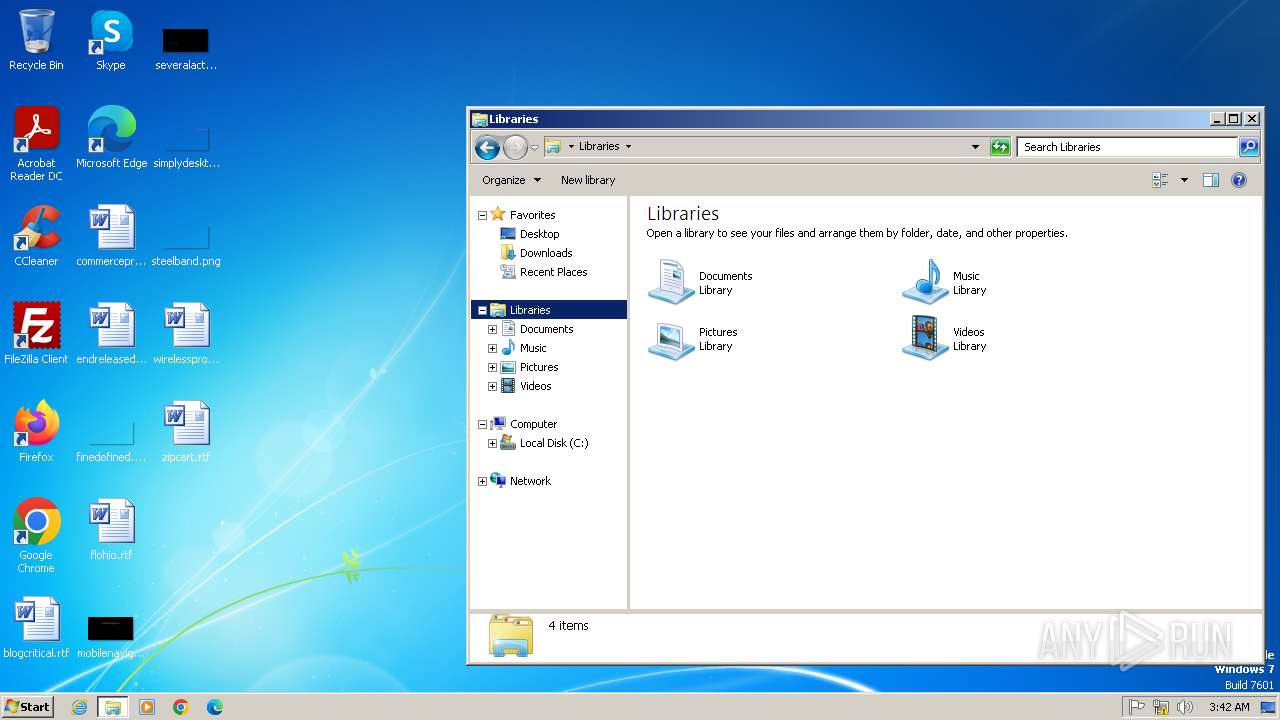Open the Organize menu
The image size is (1280, 720).
click(x=511, y=180)
